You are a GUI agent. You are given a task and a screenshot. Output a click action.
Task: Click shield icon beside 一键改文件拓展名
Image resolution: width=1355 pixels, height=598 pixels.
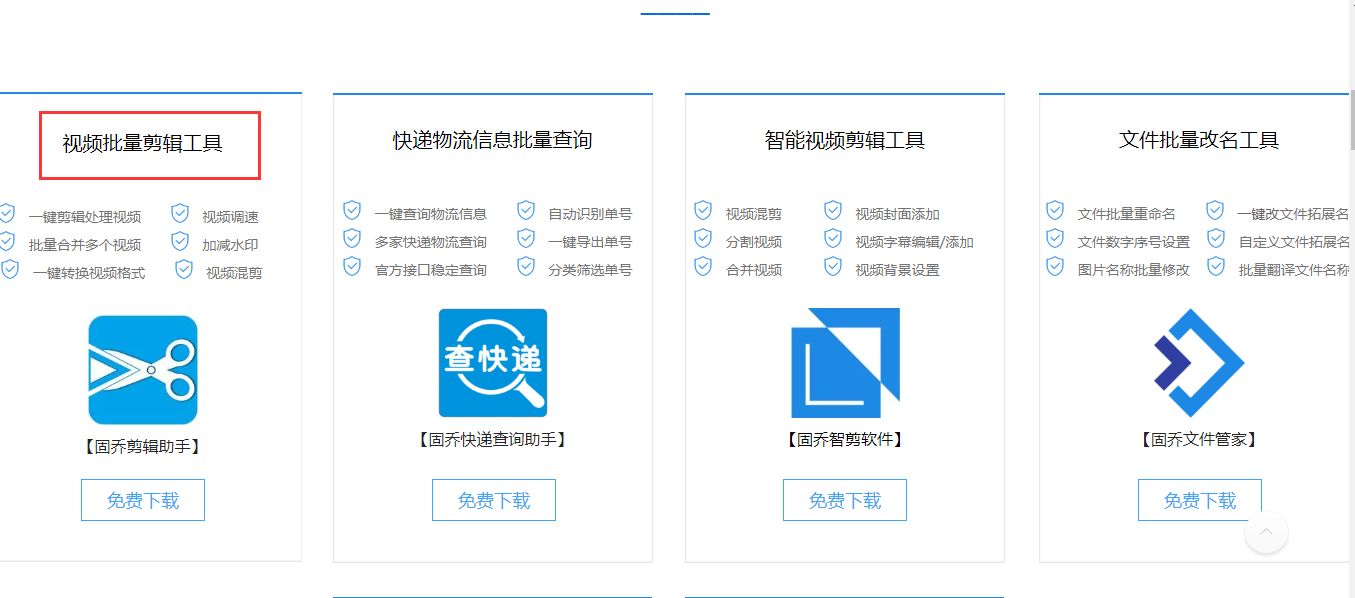click(x=1215, y=210)
